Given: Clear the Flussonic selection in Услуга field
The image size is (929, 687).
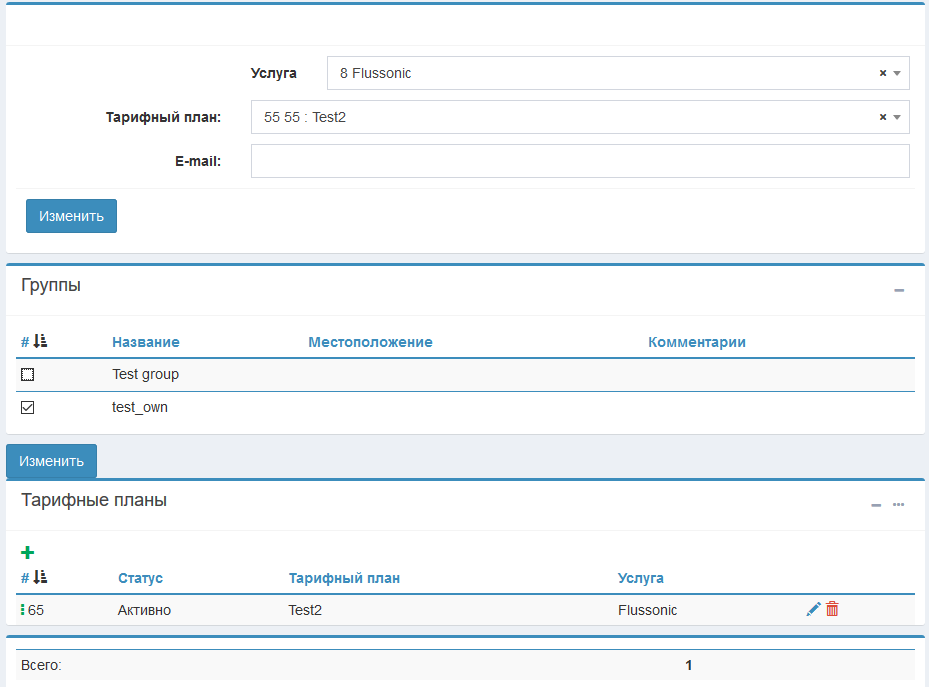Looking at the screenshot, I should point(882,73).
